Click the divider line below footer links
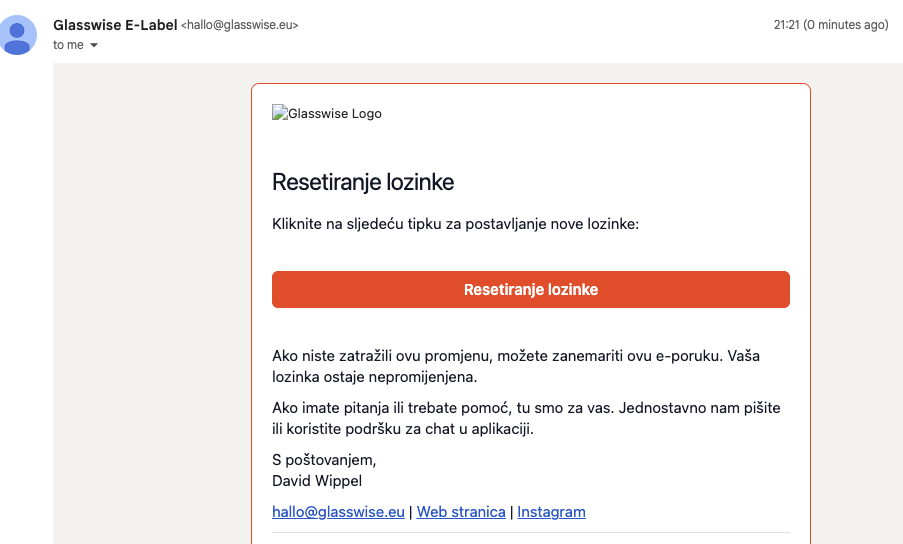Viewport: 903px width, 544px height. [x=530, y=533]
